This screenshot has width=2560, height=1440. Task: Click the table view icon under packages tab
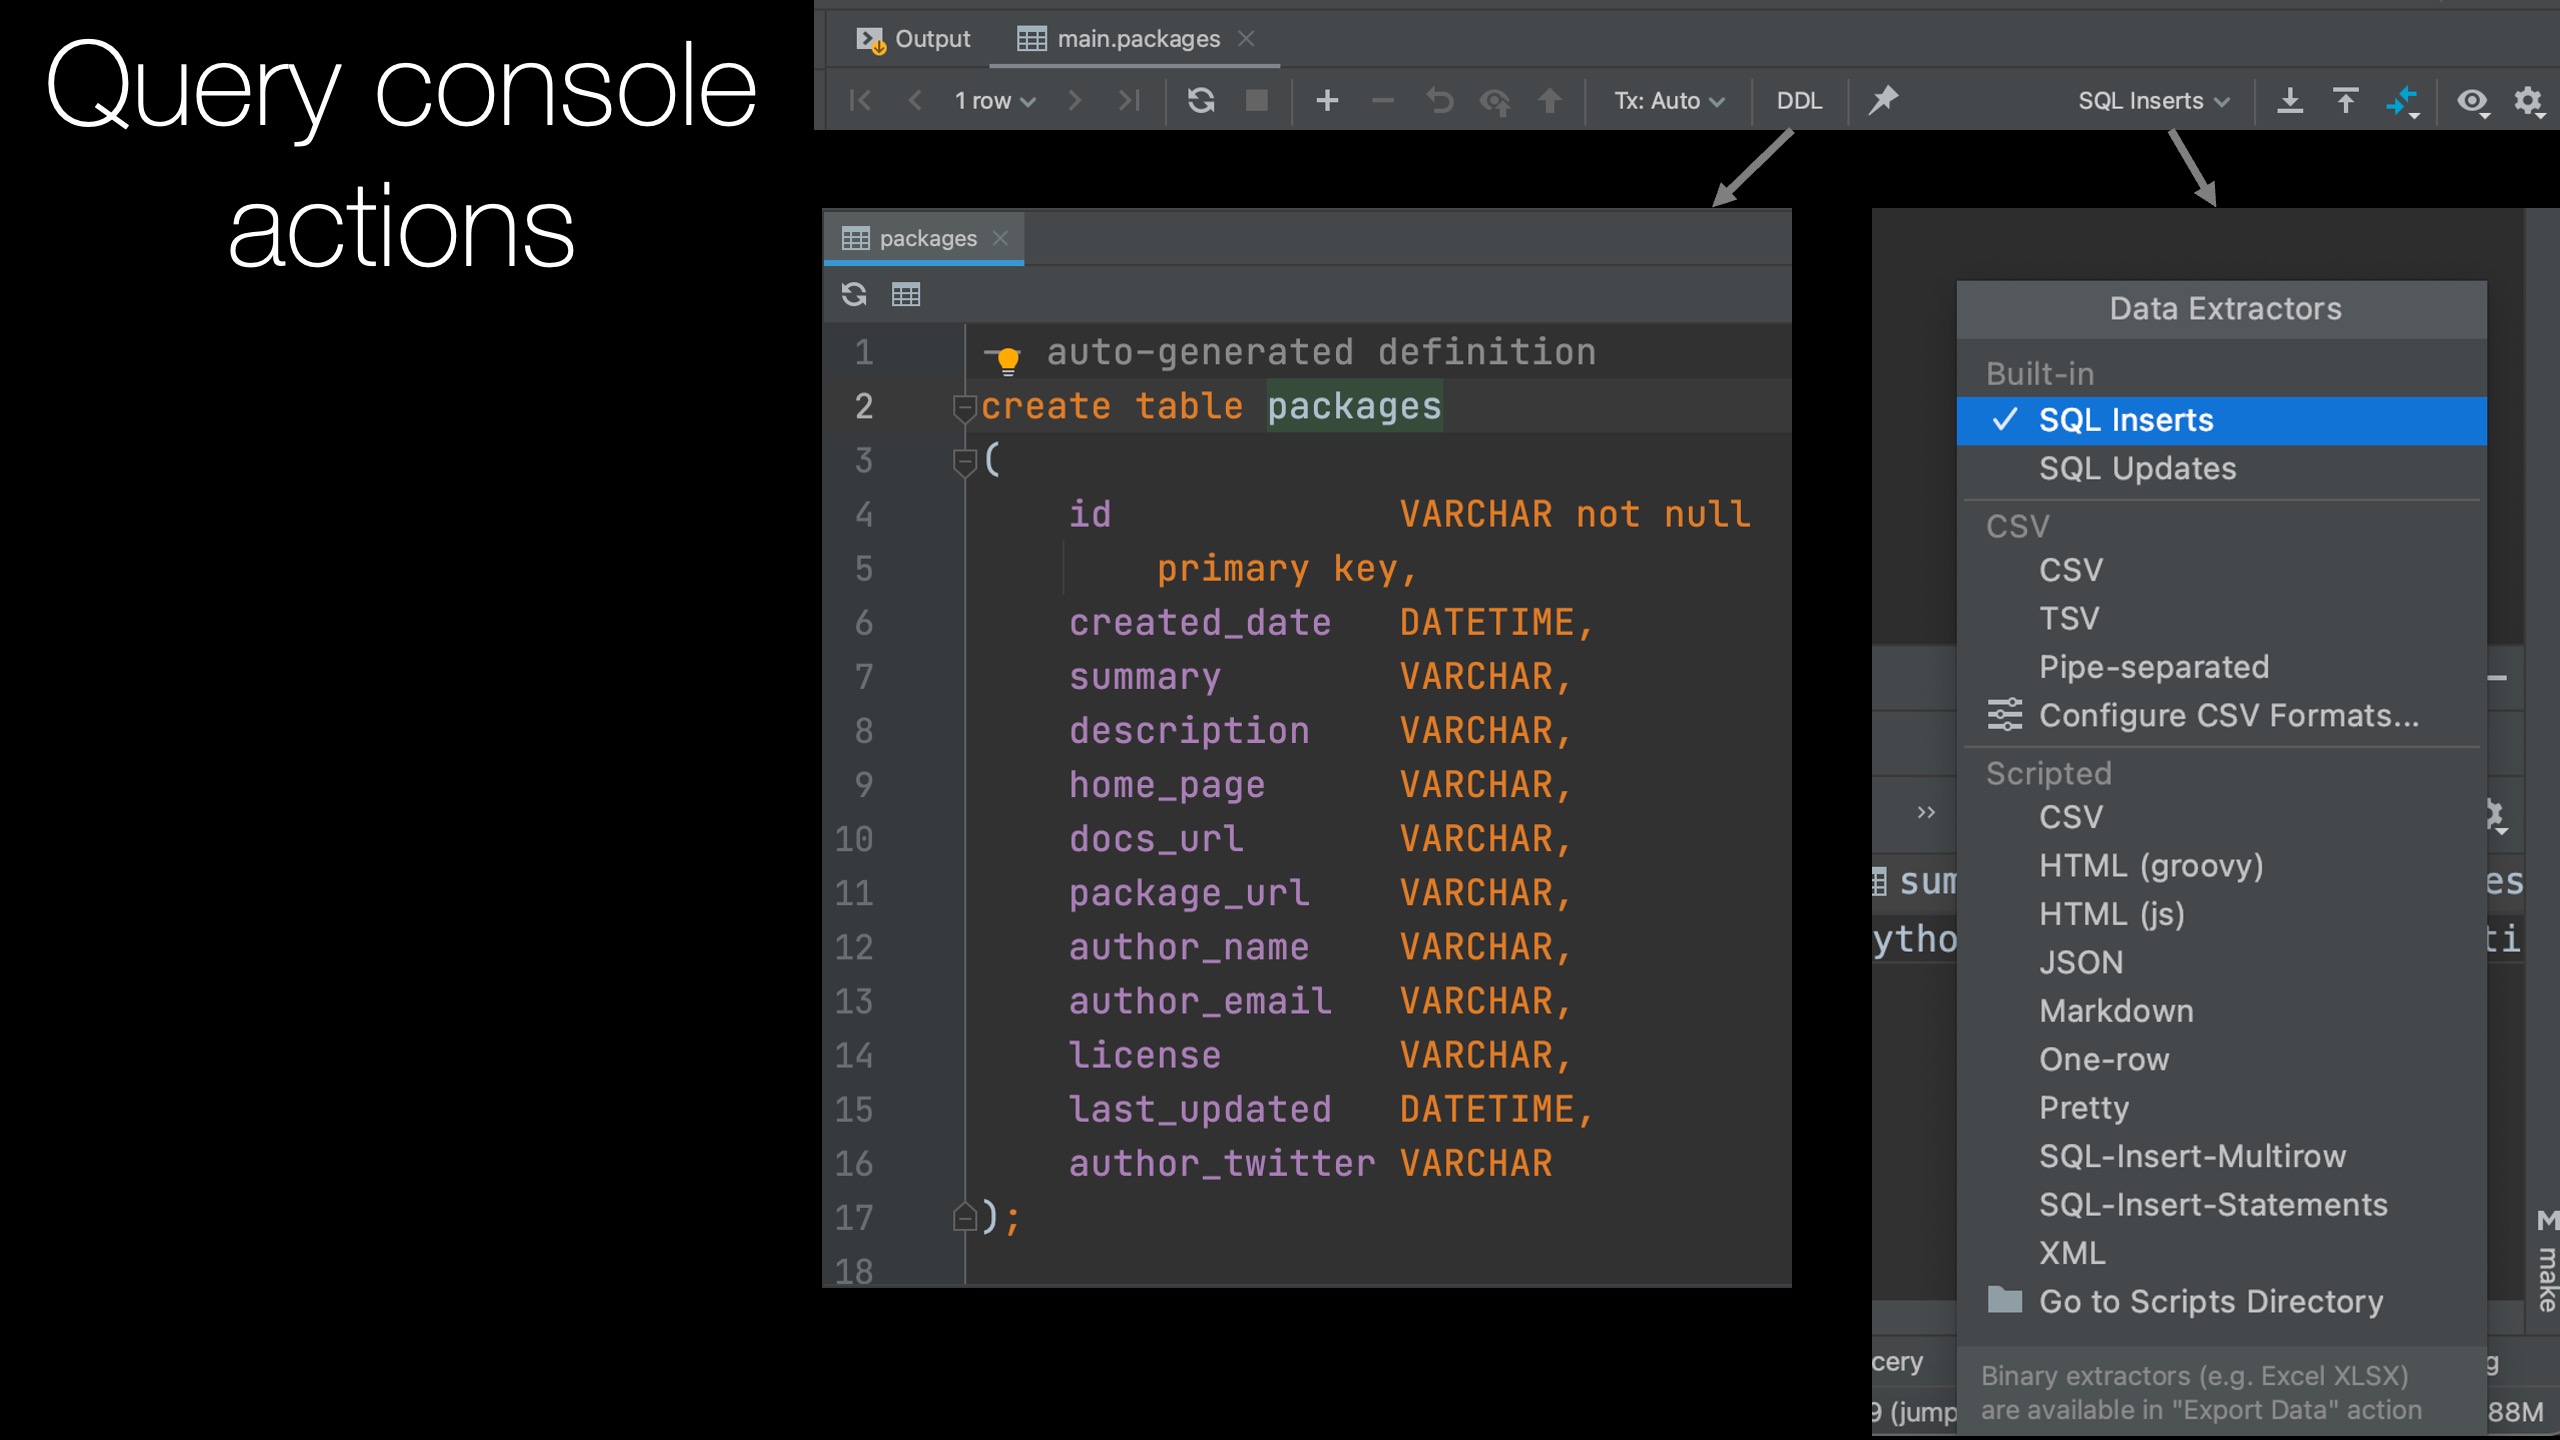906,294
